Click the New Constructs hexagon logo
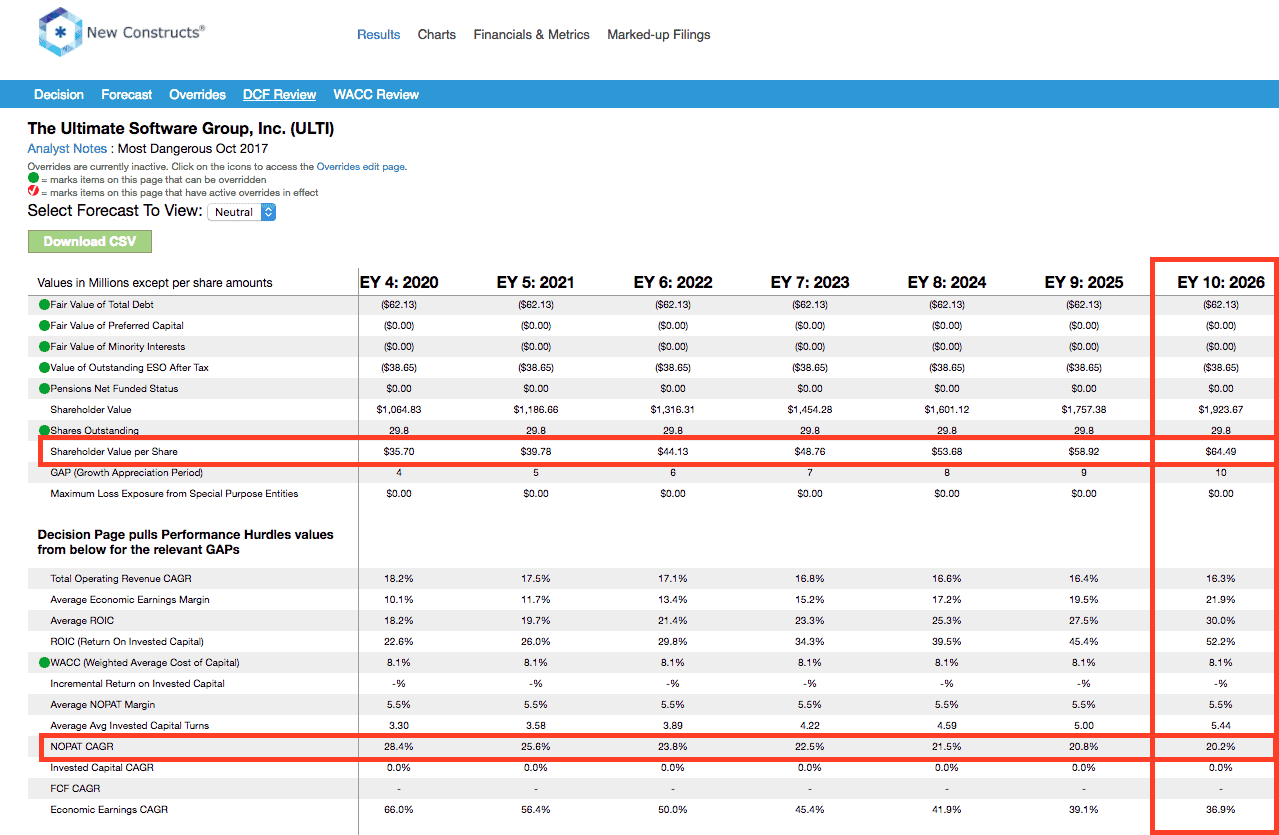This screenshot has width=1279, height=835. [59, 33]
